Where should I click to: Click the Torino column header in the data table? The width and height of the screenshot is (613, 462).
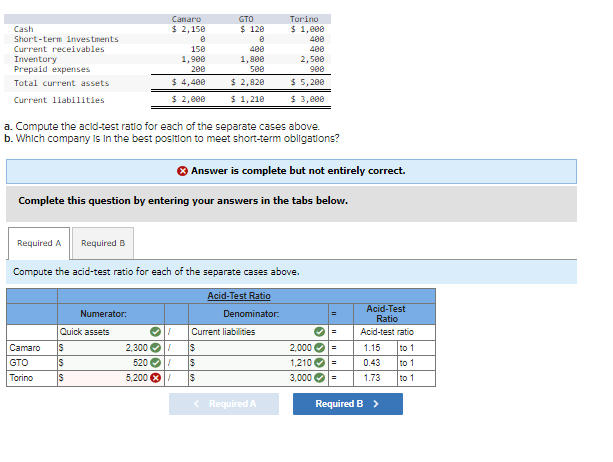click(304, 19)
